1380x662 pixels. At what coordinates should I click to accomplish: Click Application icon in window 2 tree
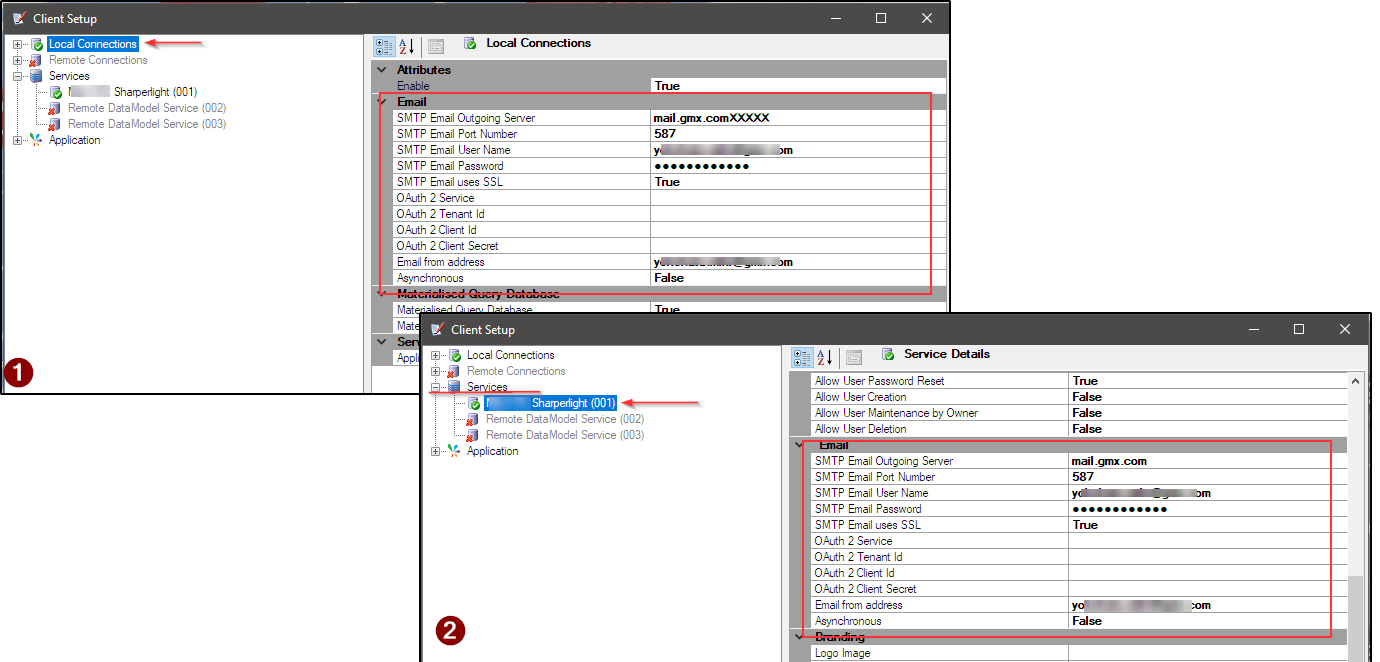point(455,451)
